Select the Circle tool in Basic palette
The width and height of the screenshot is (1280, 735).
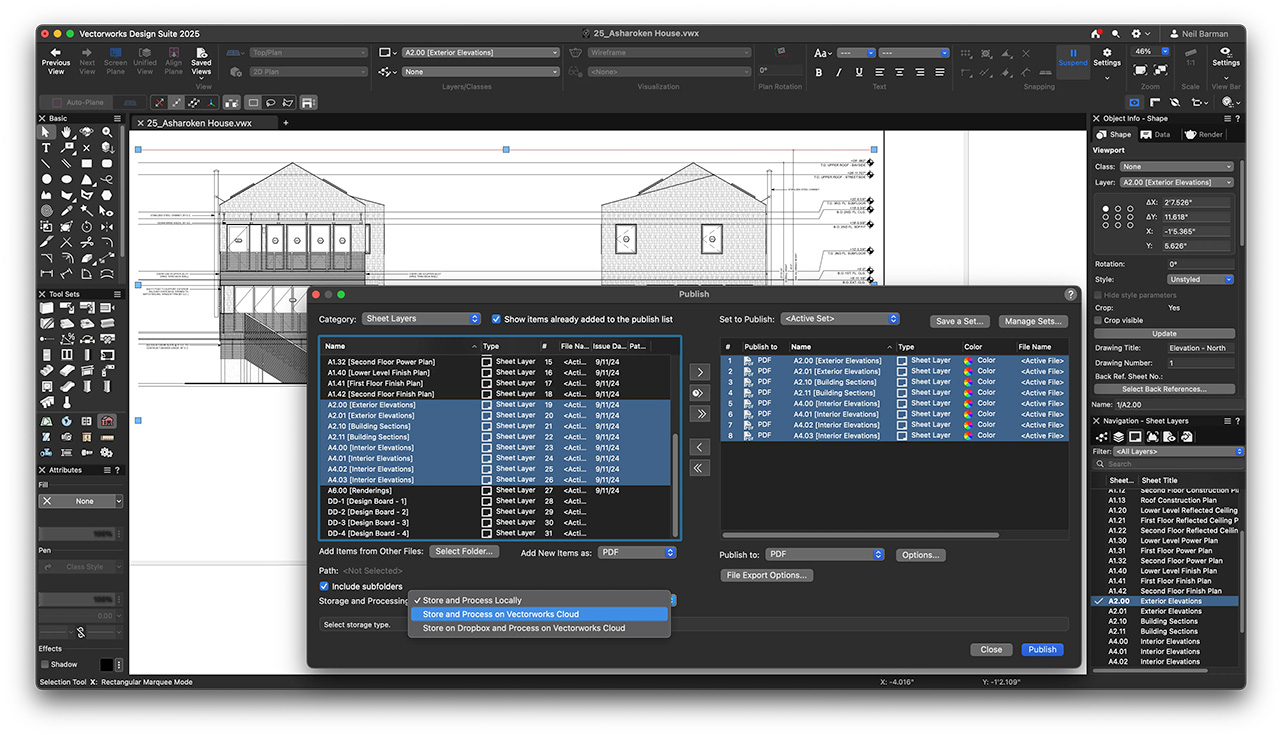[x=46, y=180]
